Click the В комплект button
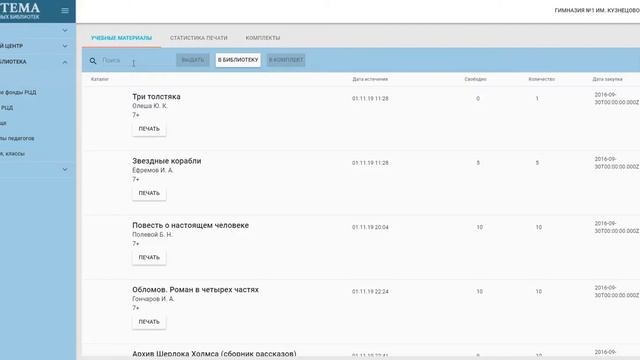Image resolution: width=640 pixels, height=360 pixels. [x=286, y=60]
